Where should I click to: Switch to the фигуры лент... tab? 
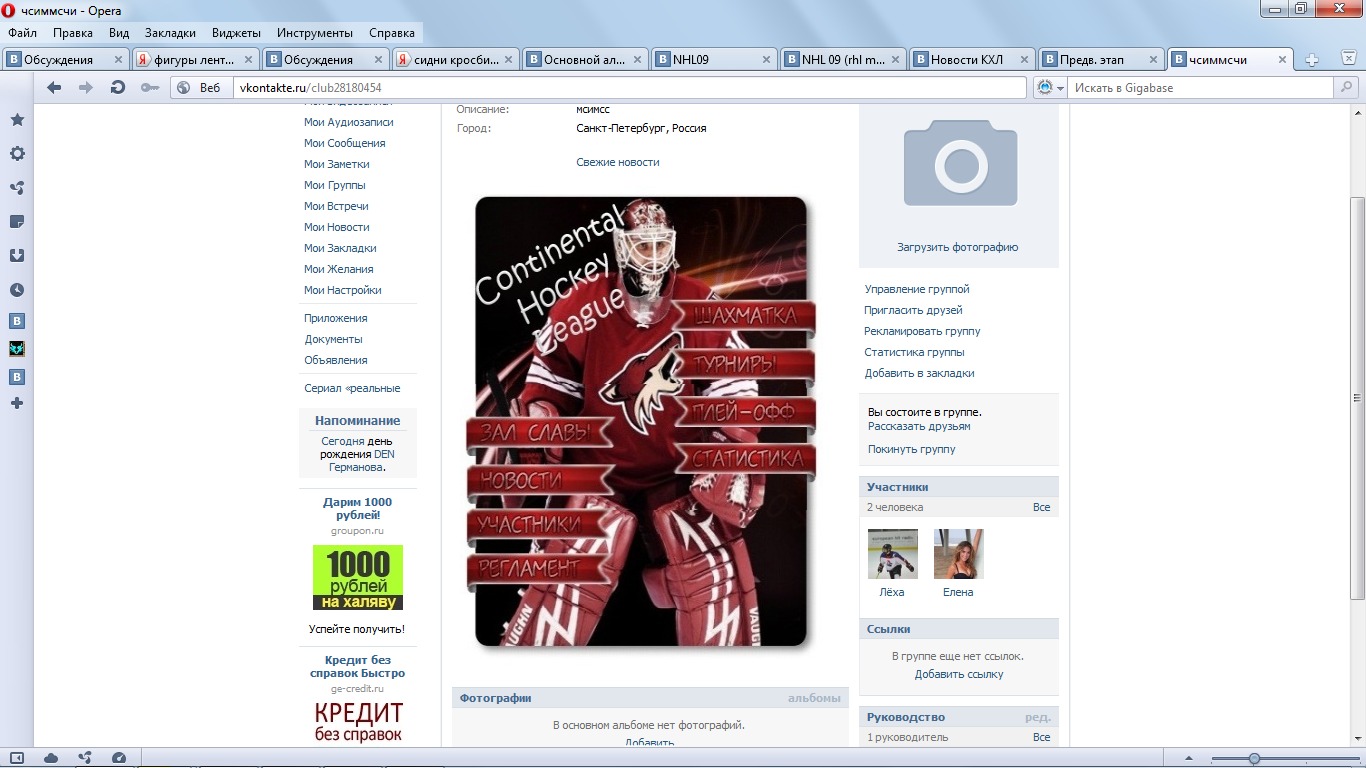197,60
